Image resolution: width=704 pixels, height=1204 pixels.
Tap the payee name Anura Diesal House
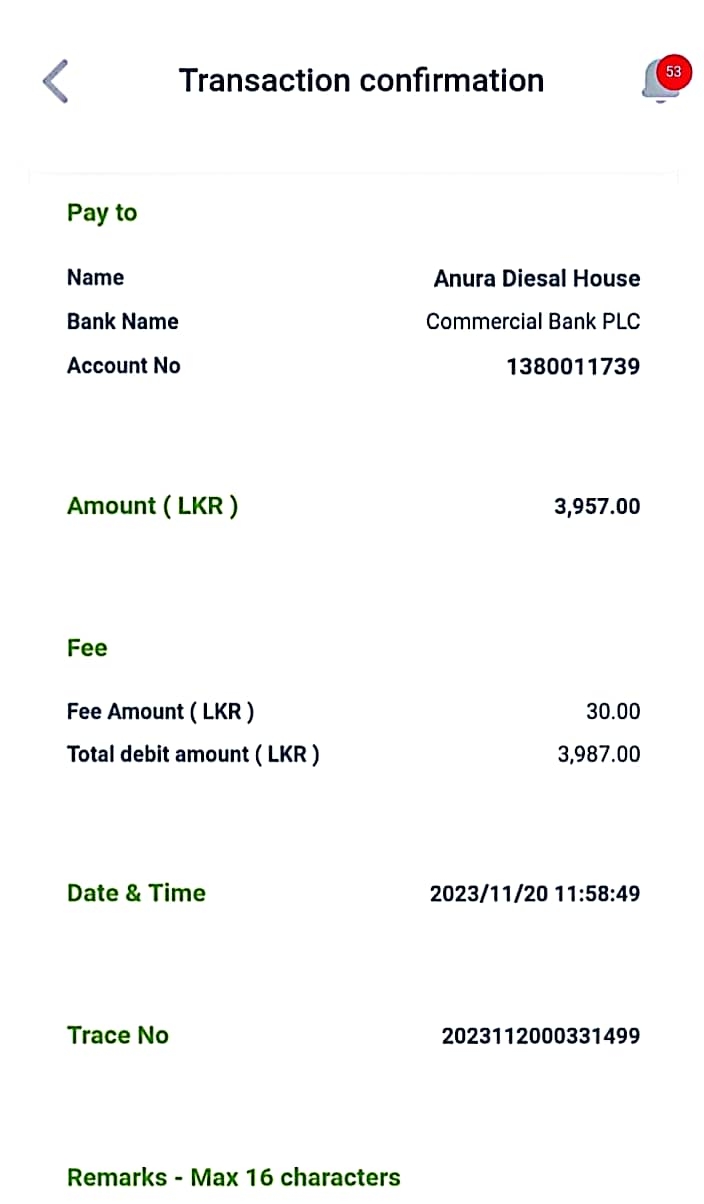point(536,278)
